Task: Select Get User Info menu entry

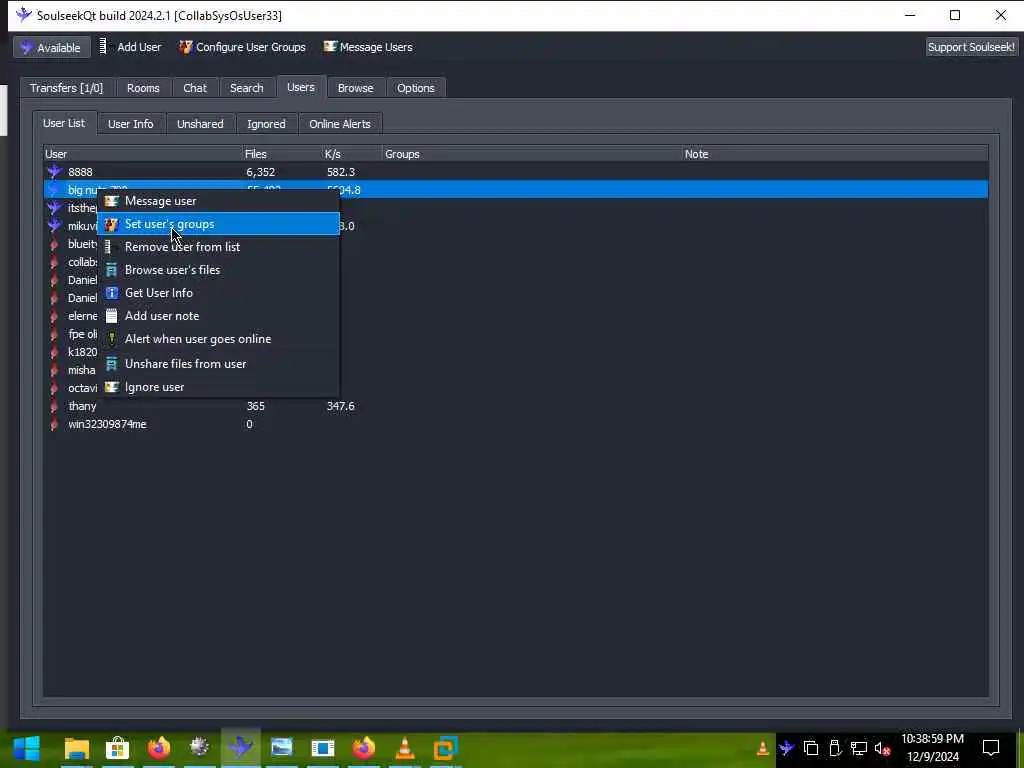Action: (218, 293)
